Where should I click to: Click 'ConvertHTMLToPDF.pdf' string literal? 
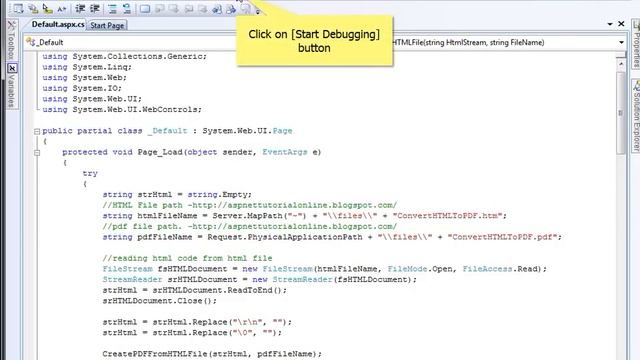coord(502,237)
